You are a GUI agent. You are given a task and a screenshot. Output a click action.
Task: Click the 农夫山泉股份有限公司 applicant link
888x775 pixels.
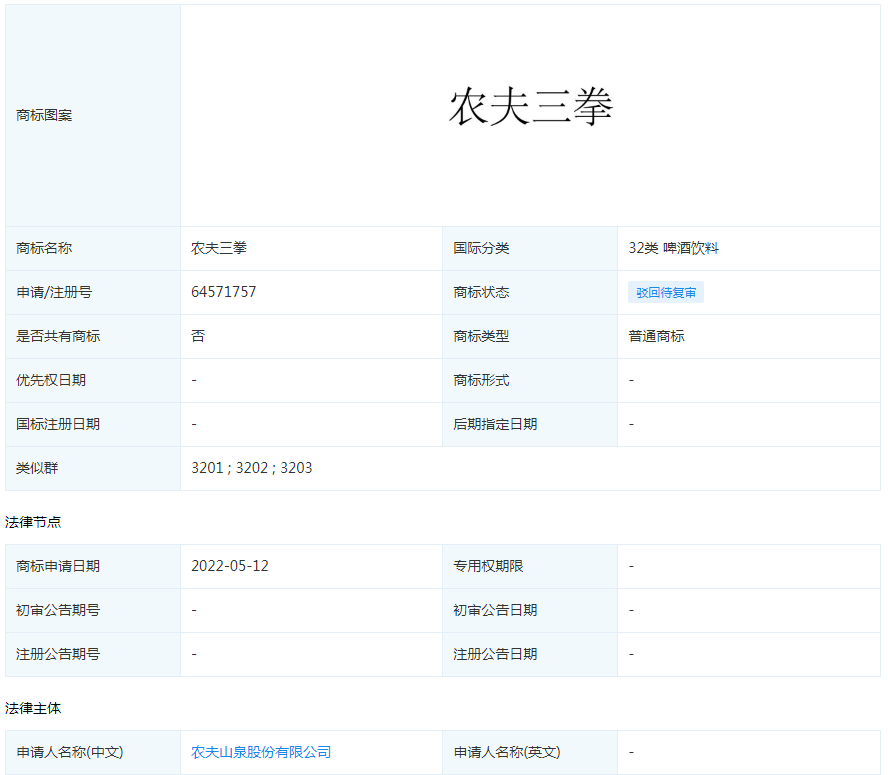point(261,752)
